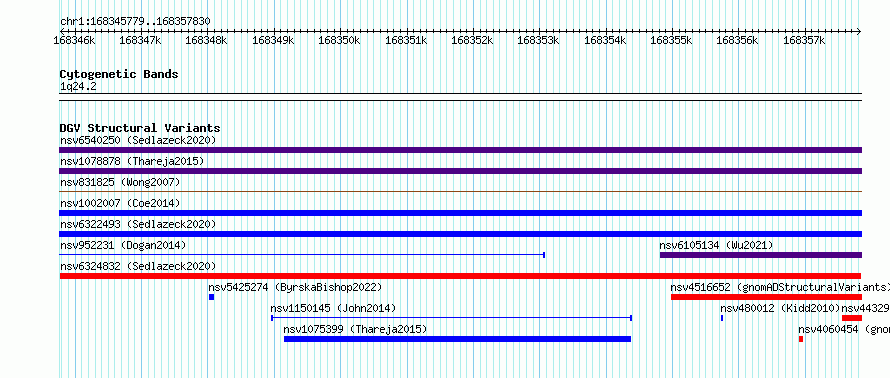Image resolution: width=890 pixels, height=378 pixels.
Task: Select the 168354k ruler tick label
Action: pyautogui.click(x=605, y=40)
